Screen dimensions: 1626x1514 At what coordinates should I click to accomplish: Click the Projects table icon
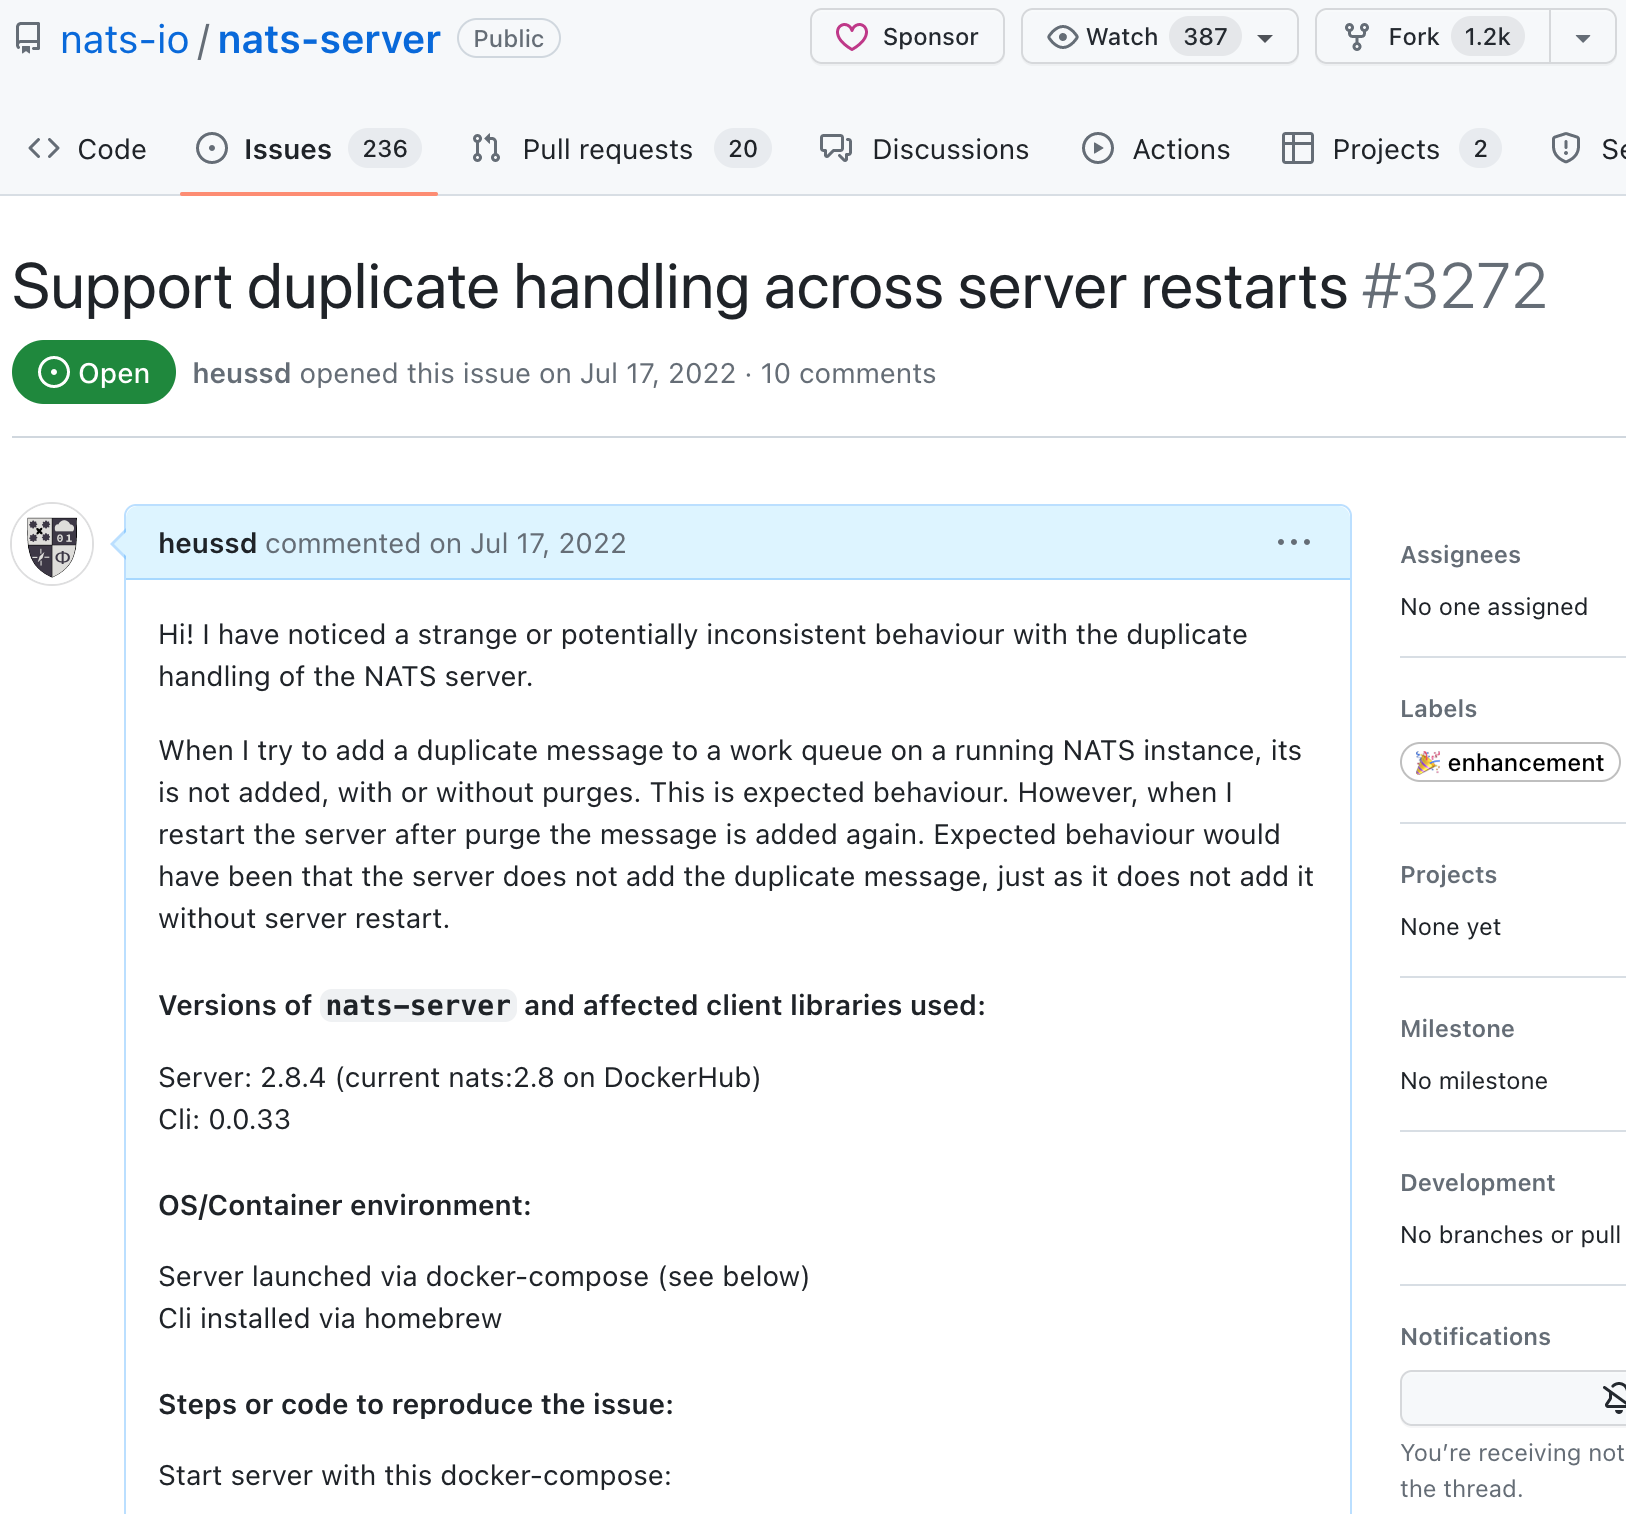click(x=1298, y=149)
